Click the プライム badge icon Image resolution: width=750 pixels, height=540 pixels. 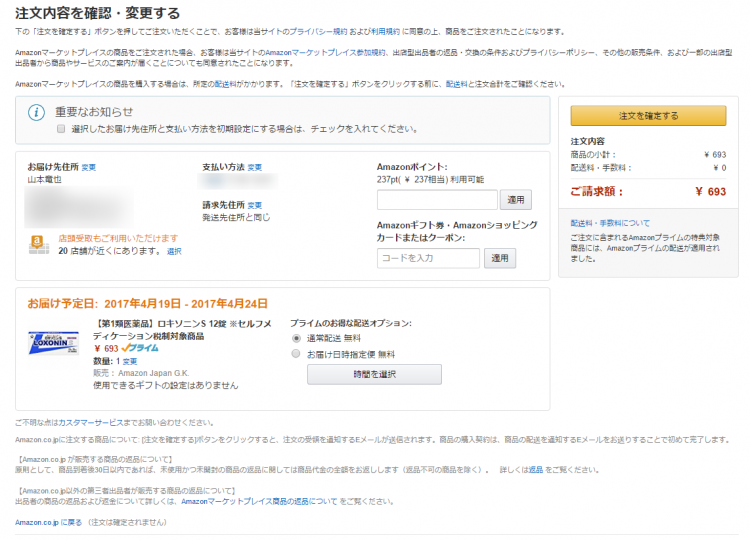(140, 348)
